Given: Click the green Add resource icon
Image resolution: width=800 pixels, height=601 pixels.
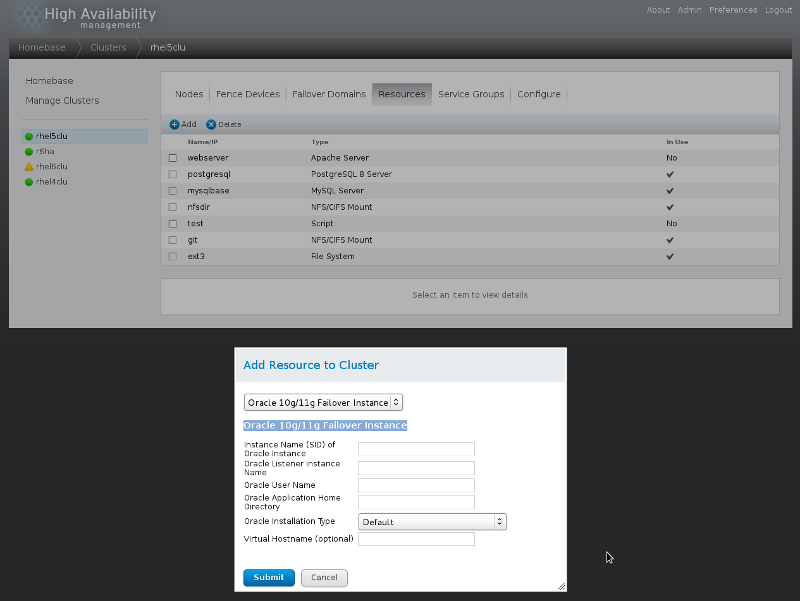Looking at the screenshot, I should click(x=176, y=124).
